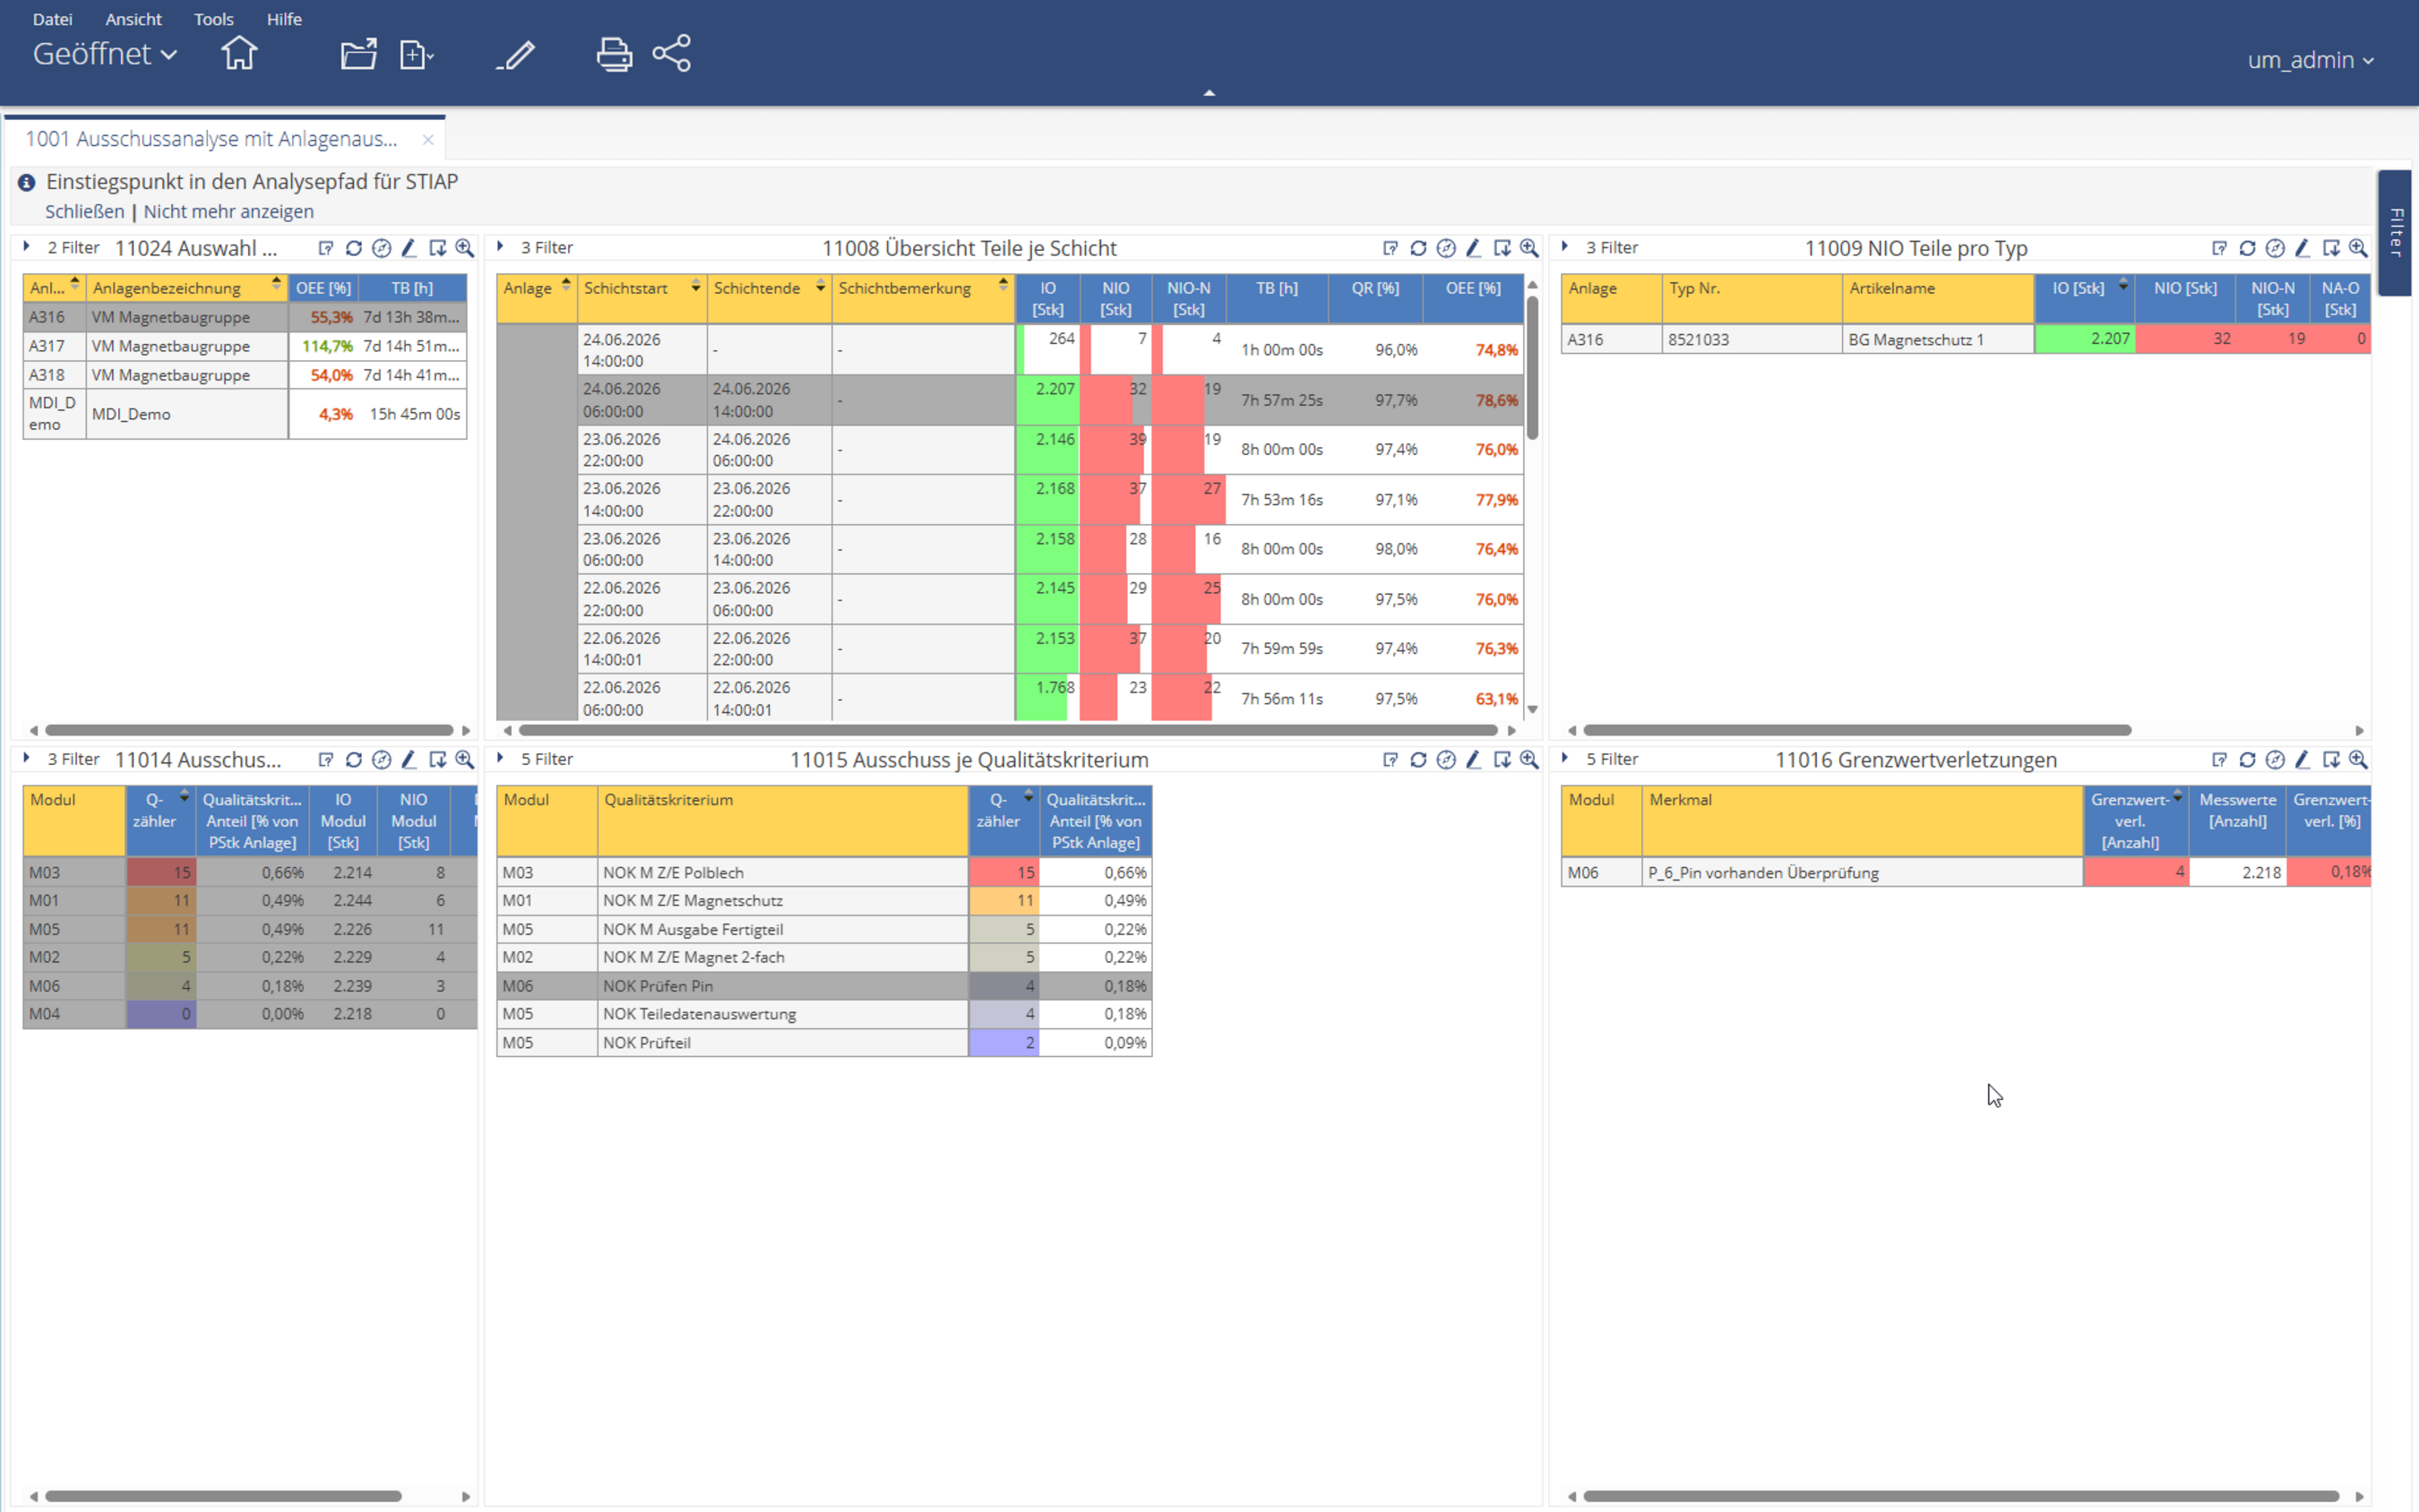Image resolution: width=2419 pixels, height=1512 pixels.
Task: Click the edit pencil in top toolbar
Action: 516,55
